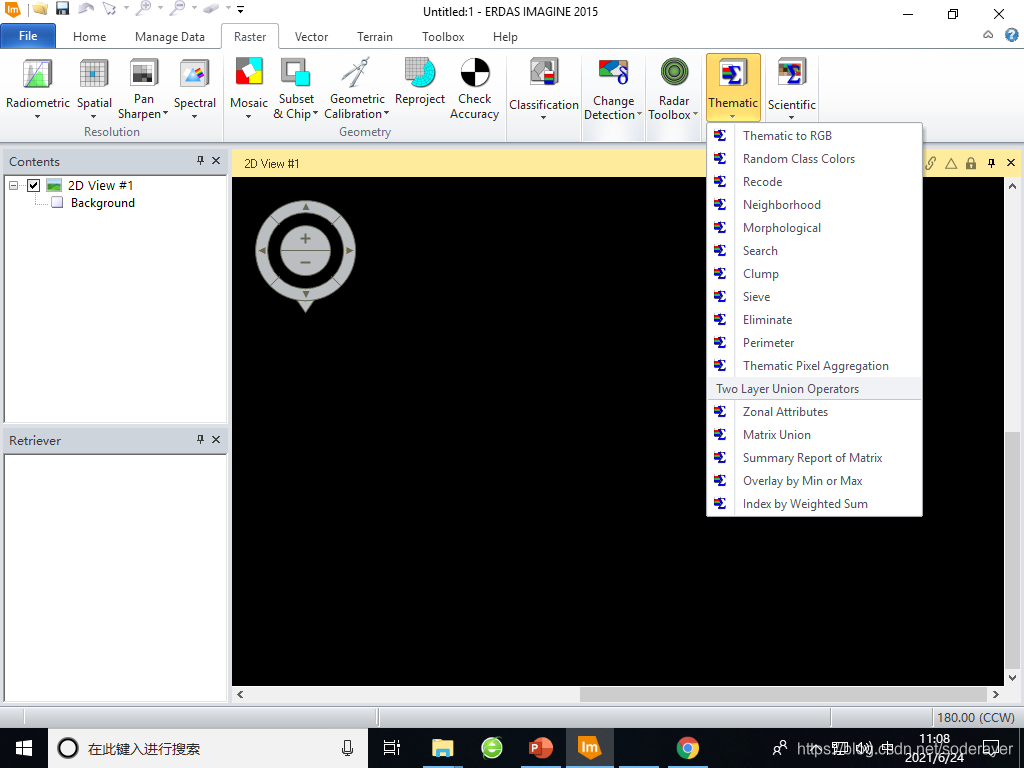Open the Windows Start button
Image resolution: width=1024 pixels, height=768 pixels.
coord(24,748)
